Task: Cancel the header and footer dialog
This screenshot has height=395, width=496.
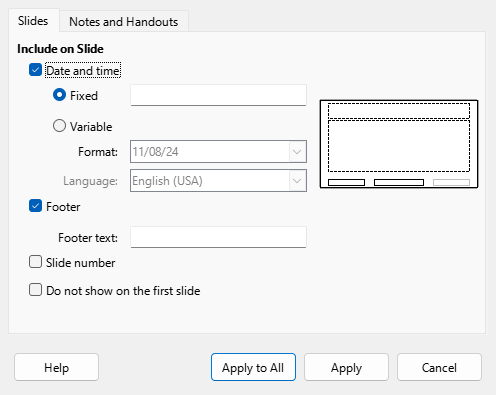Action: coord(439,367)
